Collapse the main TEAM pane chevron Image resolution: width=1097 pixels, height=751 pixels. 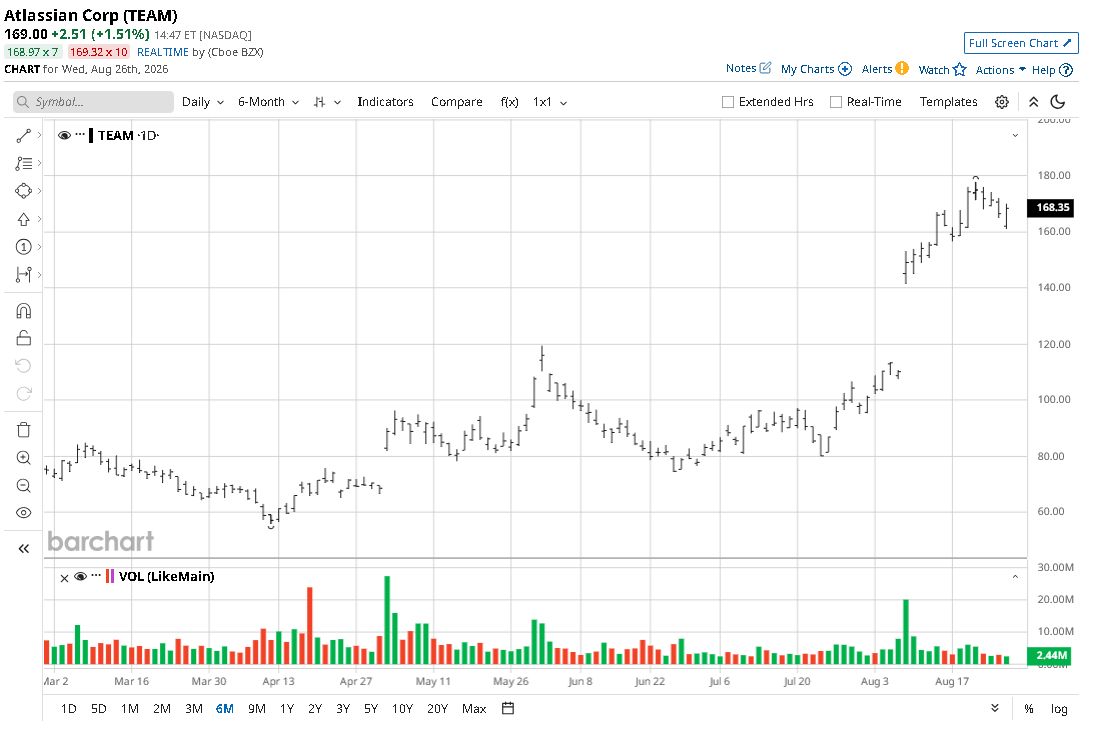[1015, 136]
